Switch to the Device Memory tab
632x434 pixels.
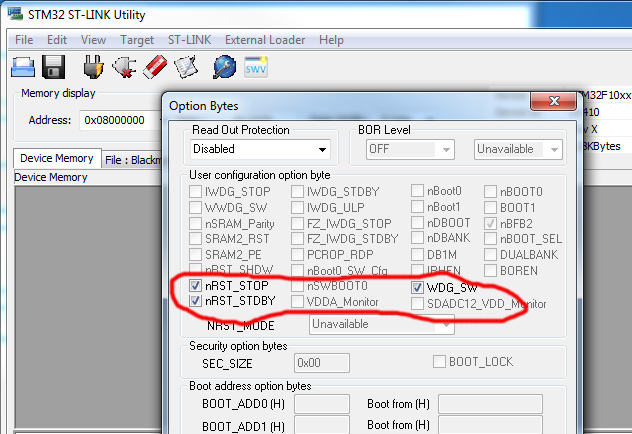(x=57, y=158)
